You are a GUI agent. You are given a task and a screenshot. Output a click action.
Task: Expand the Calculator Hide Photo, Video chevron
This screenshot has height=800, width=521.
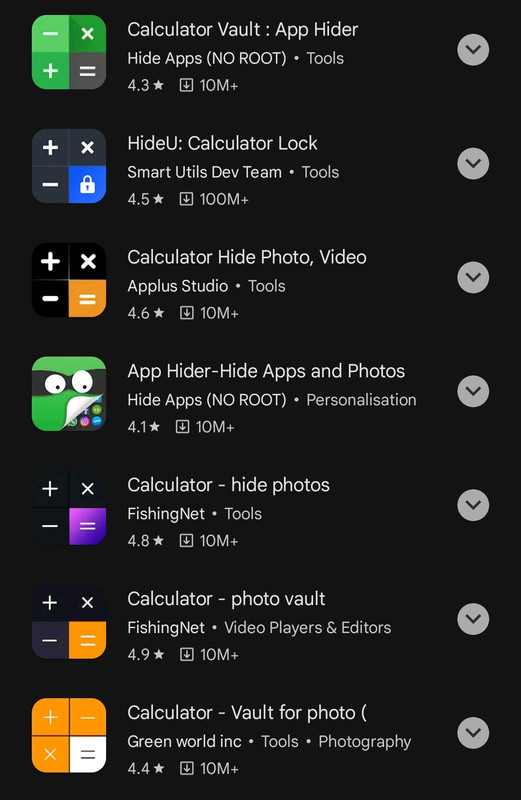[x=473, y=277]
